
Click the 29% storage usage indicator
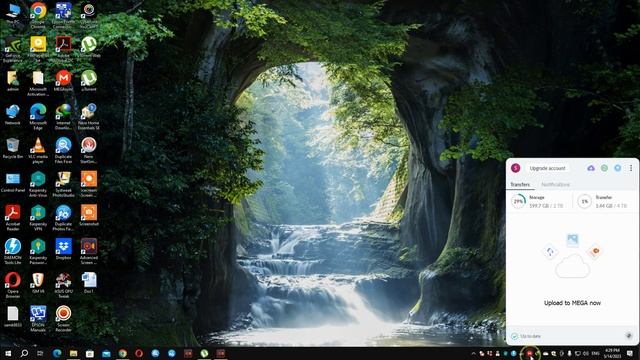coord(518,201)
